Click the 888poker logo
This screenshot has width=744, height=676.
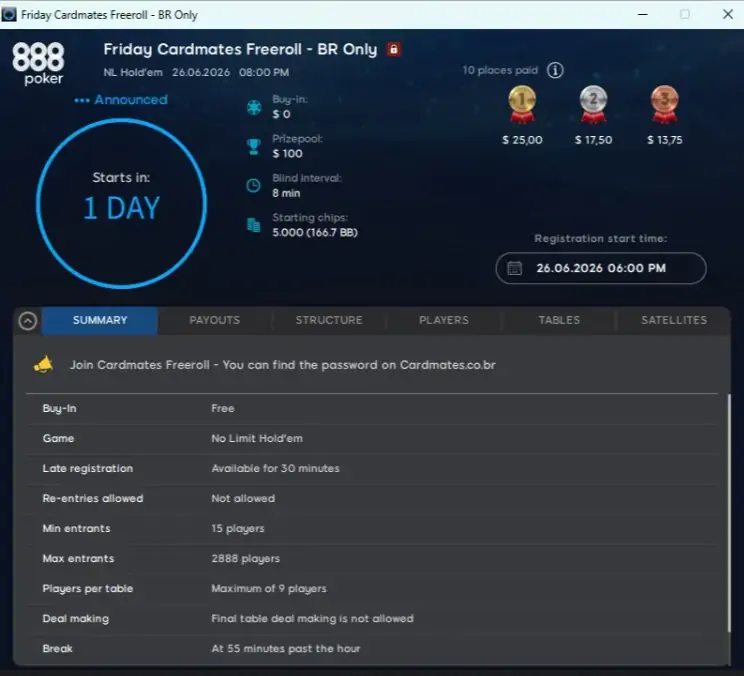pos(38,64)
